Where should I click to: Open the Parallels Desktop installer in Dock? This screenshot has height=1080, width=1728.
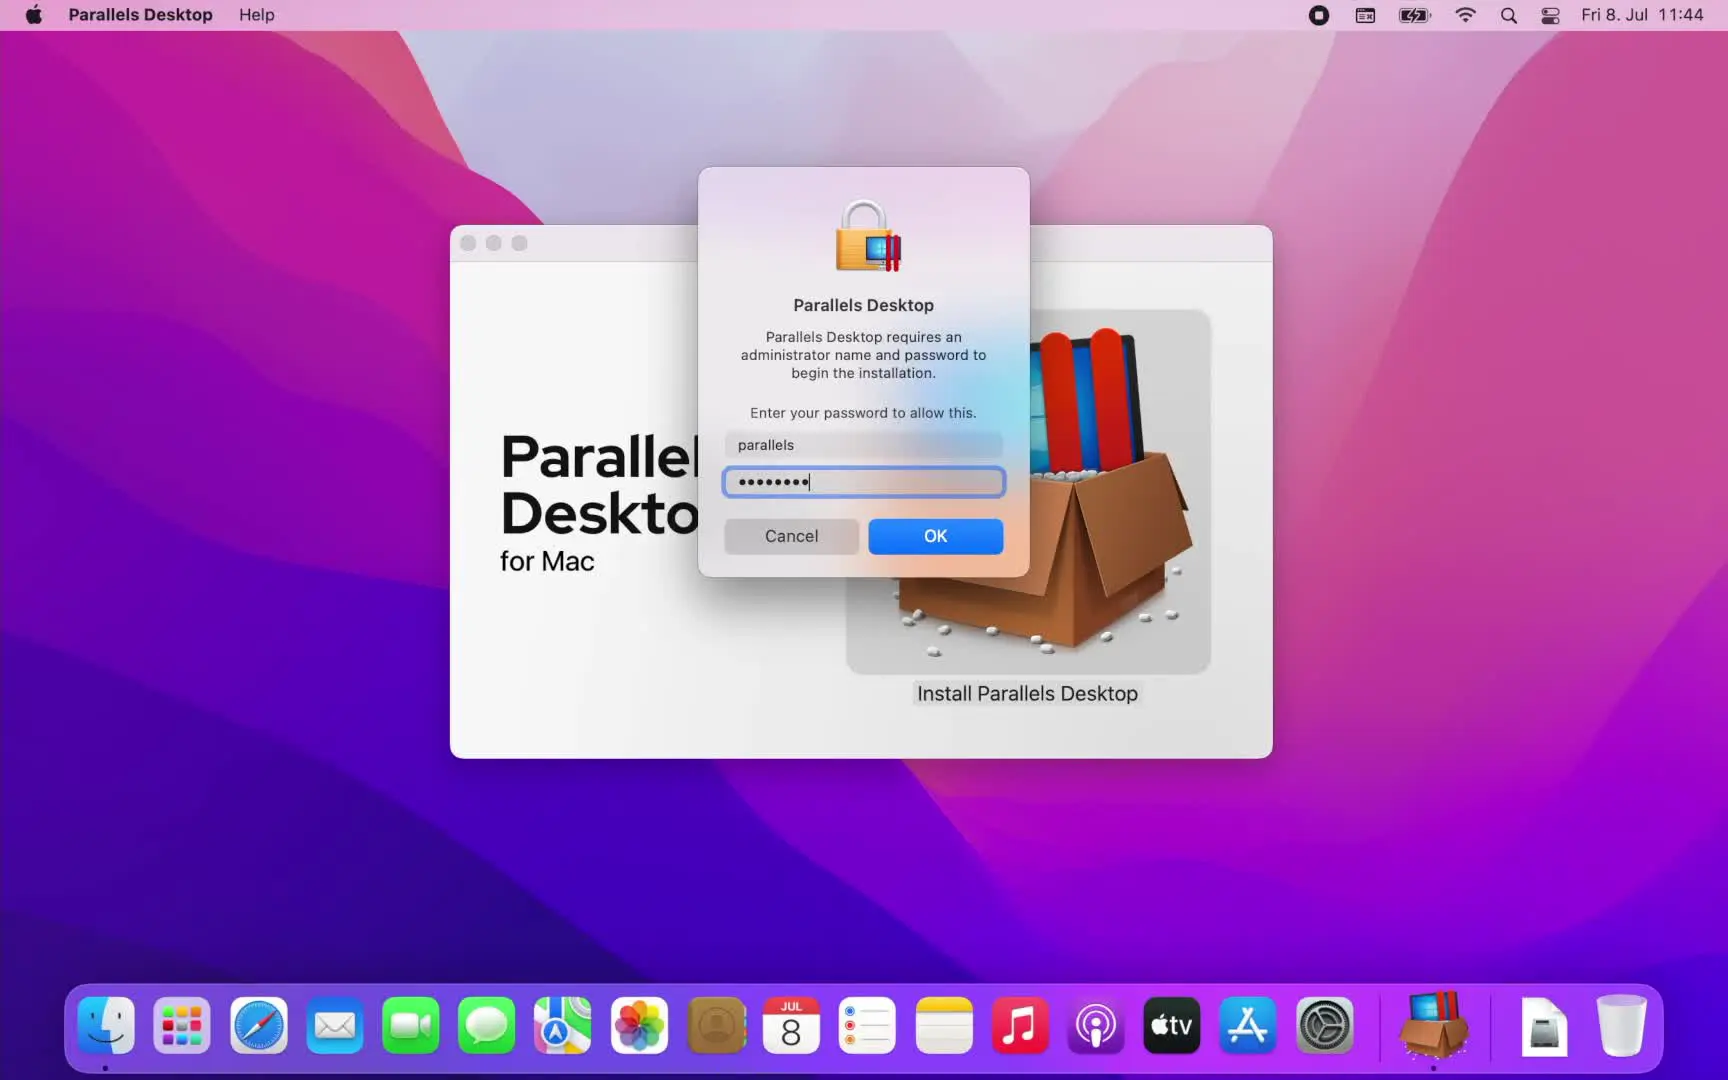tap(1434, 1026)
